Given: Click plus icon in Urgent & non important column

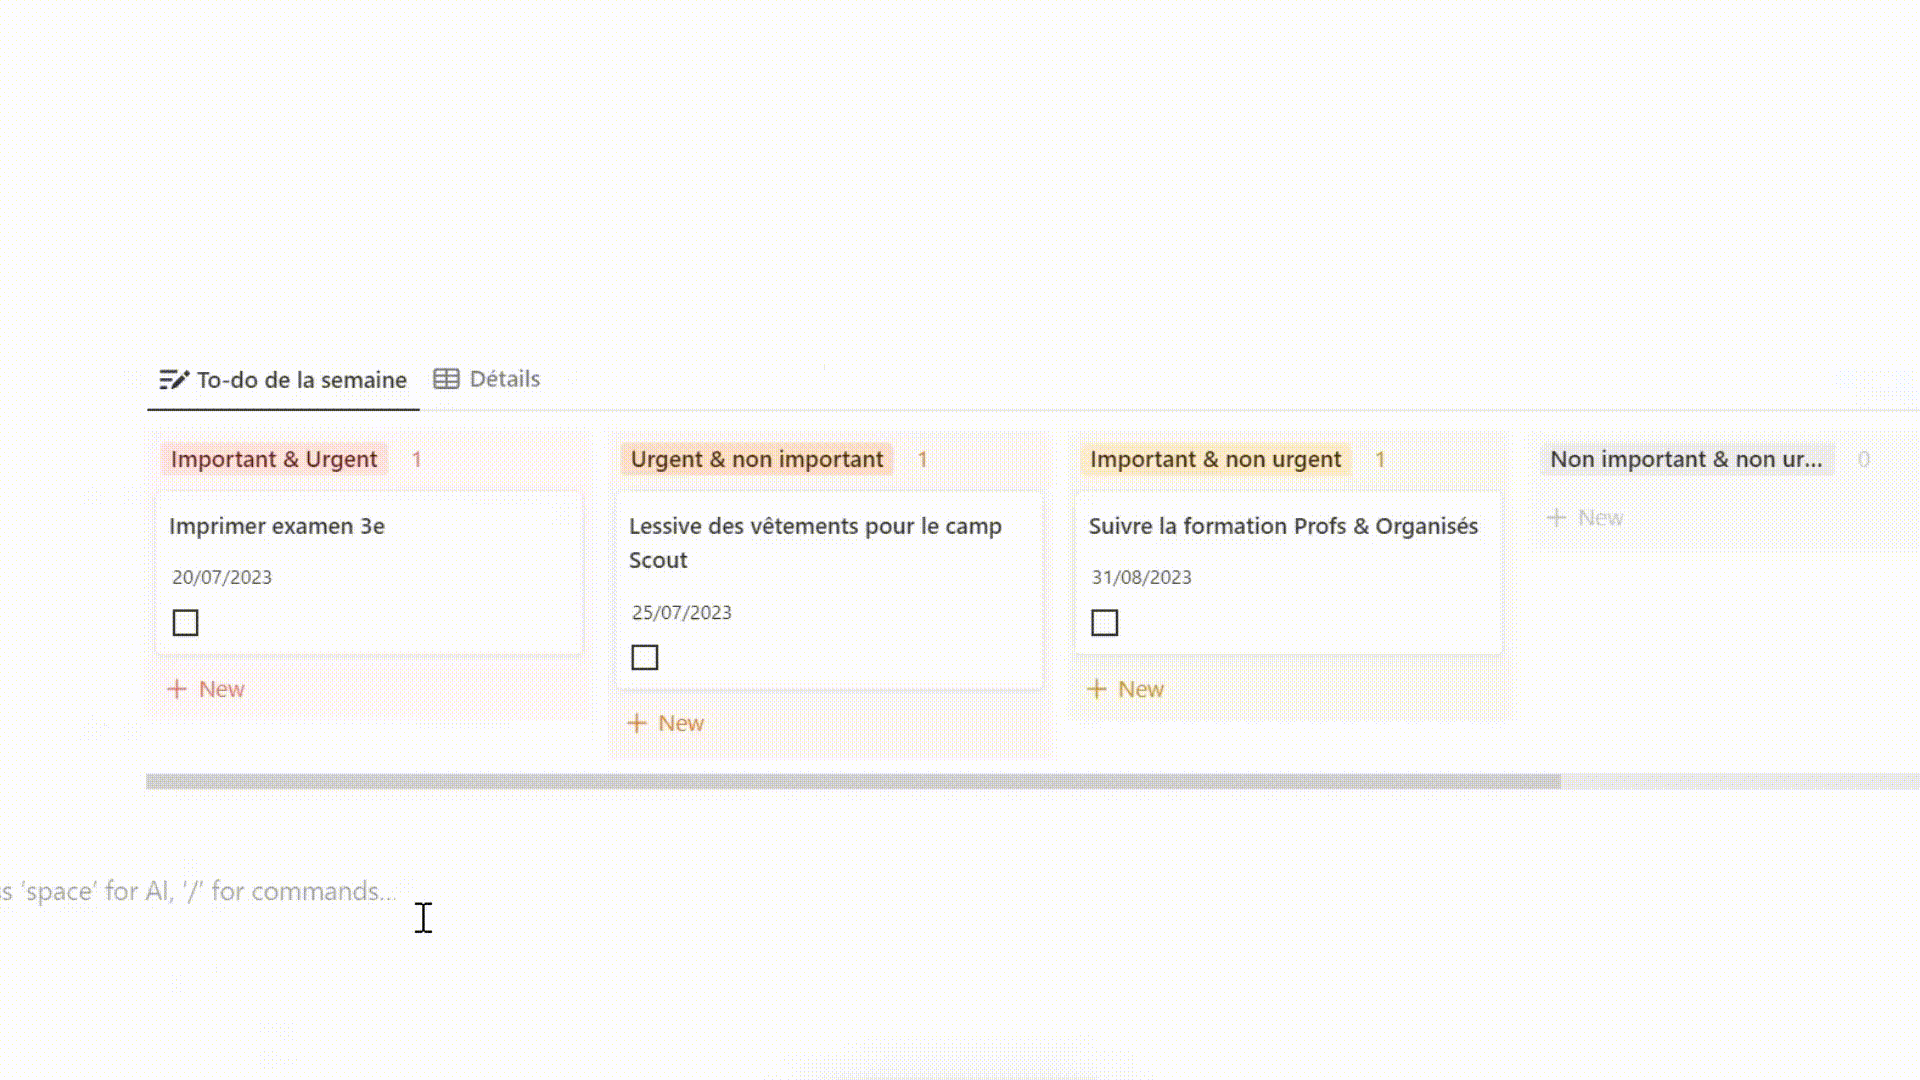Looking at the screenshot, I should [x=637, y=723].
